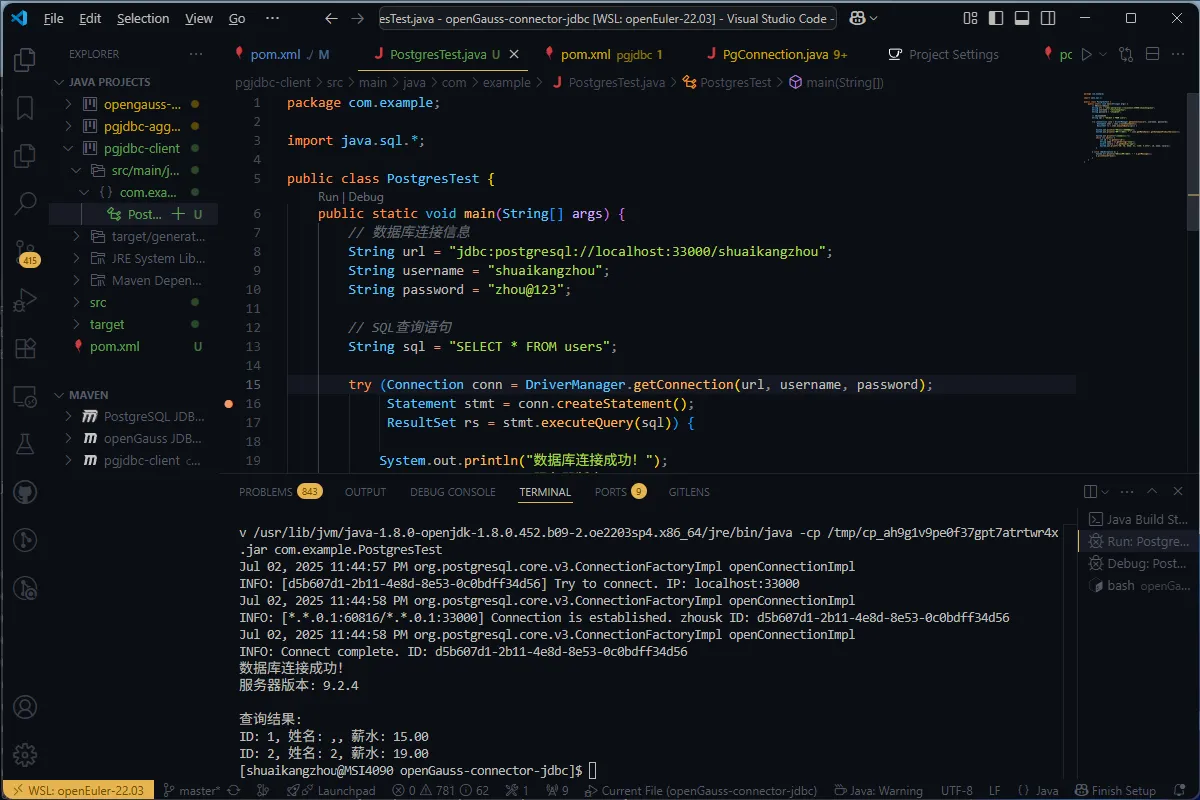1200x800 pixels.
Task: Go back using navigation arrow
Action: (x=331, y=18)
